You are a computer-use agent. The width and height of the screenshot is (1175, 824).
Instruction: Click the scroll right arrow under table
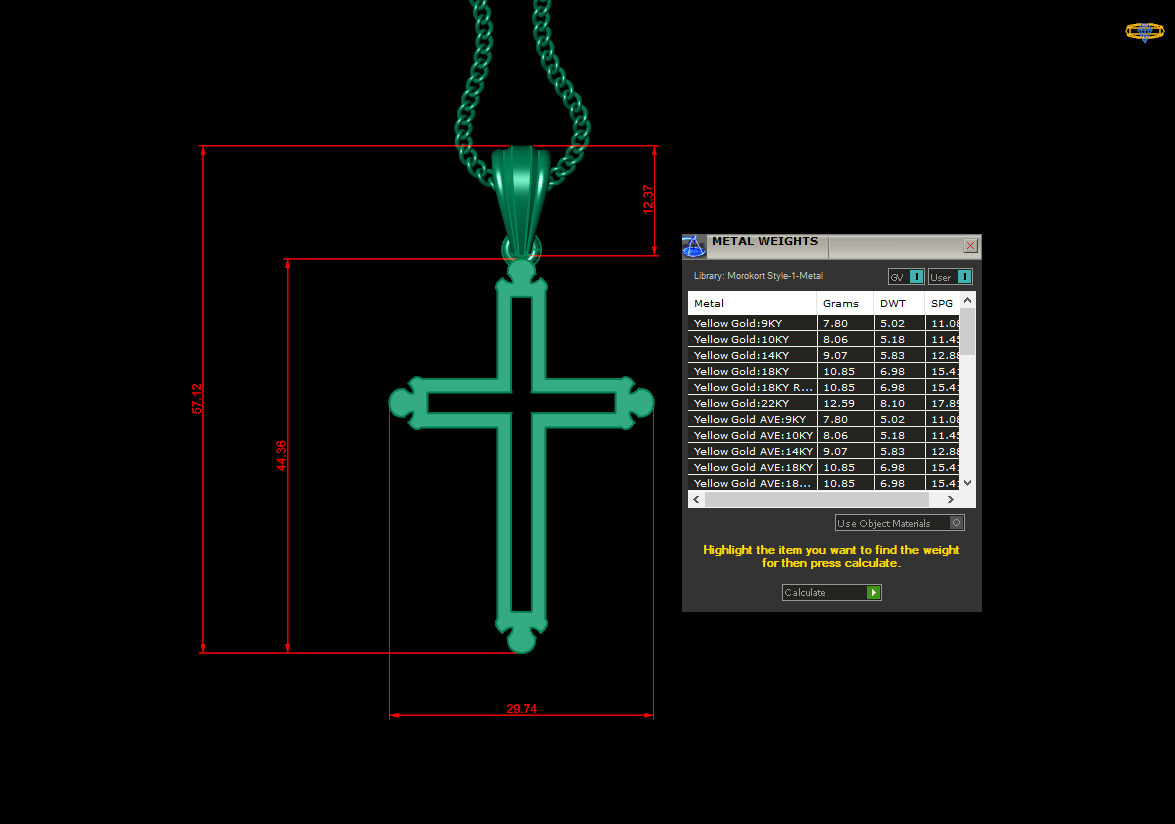coord(951,499)
